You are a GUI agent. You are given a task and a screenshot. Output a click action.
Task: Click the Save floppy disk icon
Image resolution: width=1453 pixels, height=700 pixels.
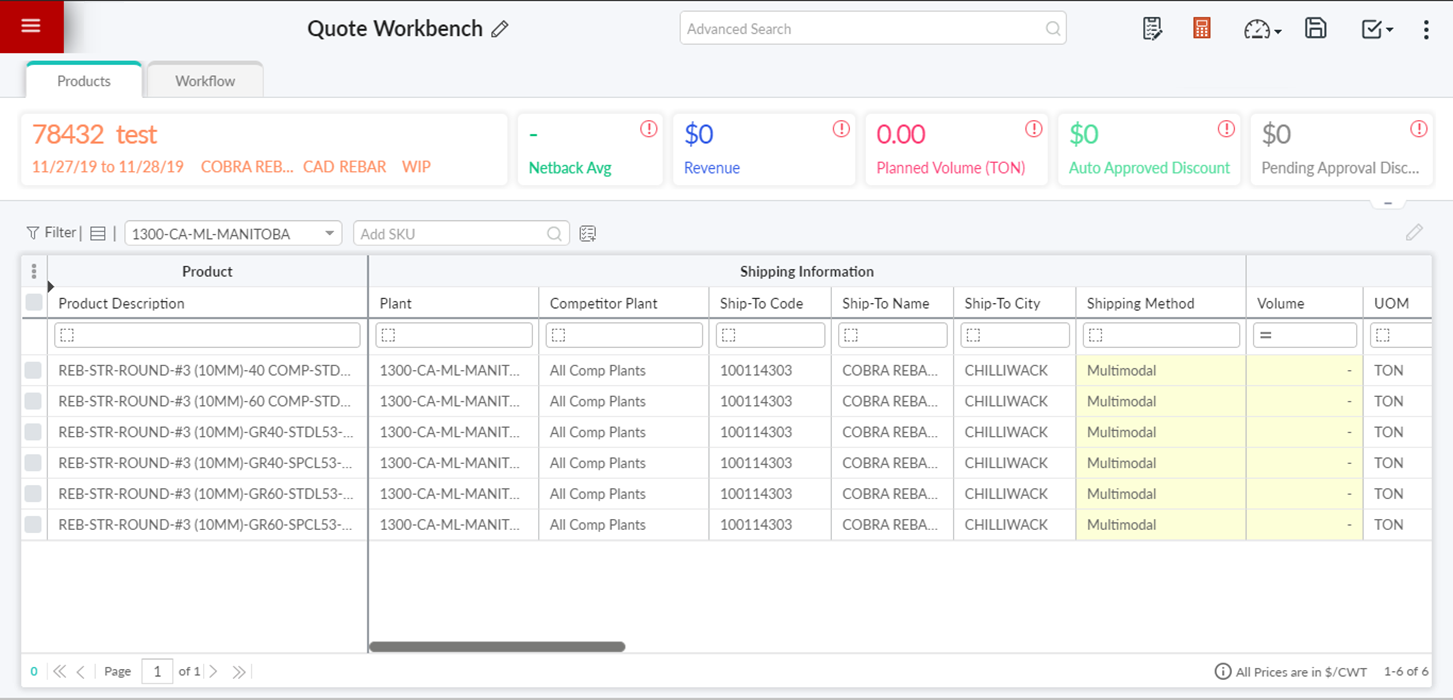coord(1316,29)
